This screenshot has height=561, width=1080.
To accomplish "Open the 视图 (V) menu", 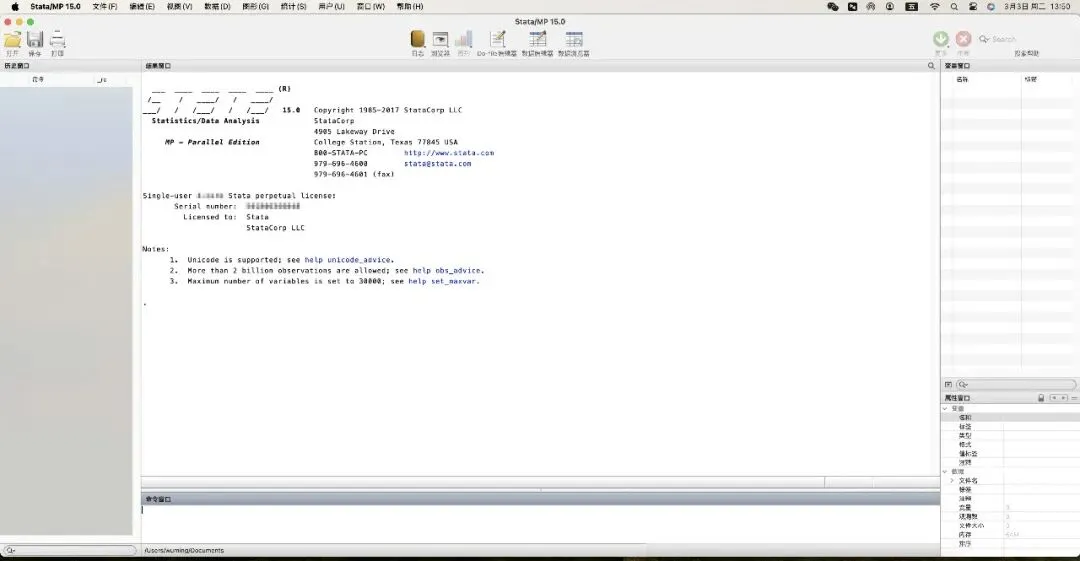I will tap(179, 6).
